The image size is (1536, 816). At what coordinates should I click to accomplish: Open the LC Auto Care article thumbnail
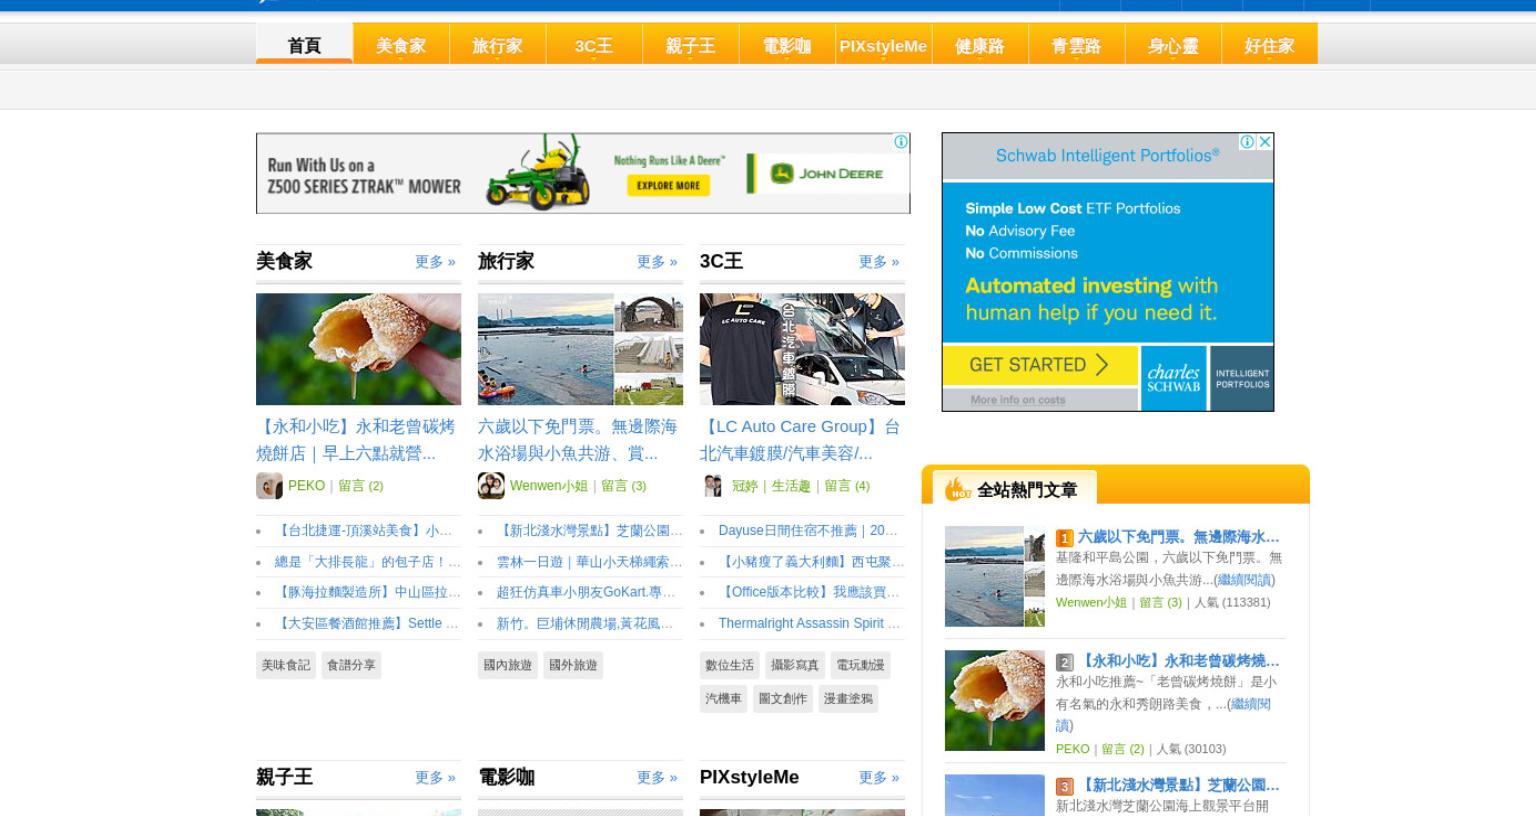[802, 349]
